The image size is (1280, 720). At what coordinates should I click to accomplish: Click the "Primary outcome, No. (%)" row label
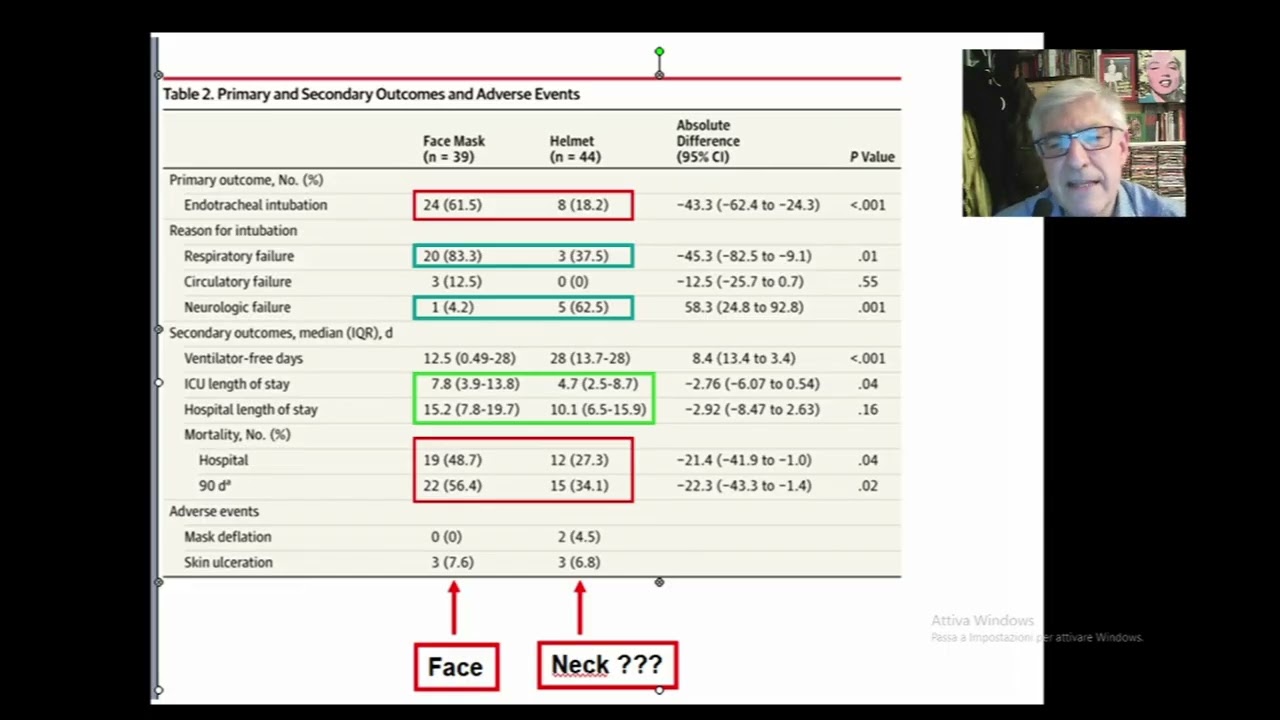[246, 180]
